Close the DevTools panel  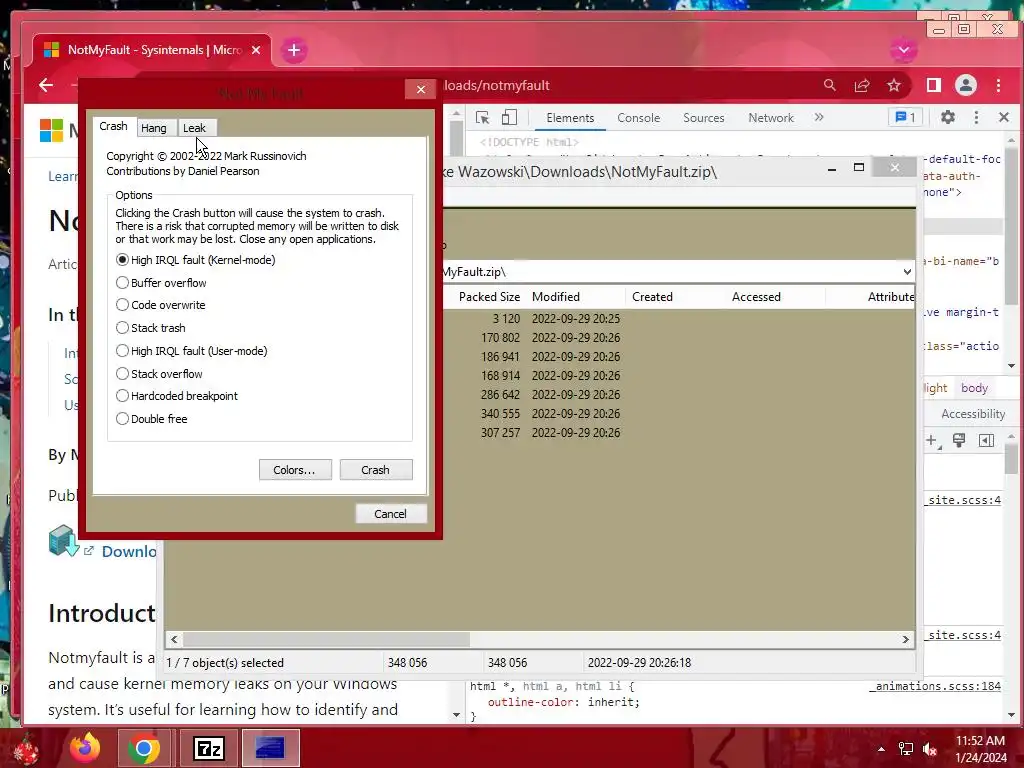1004,118
